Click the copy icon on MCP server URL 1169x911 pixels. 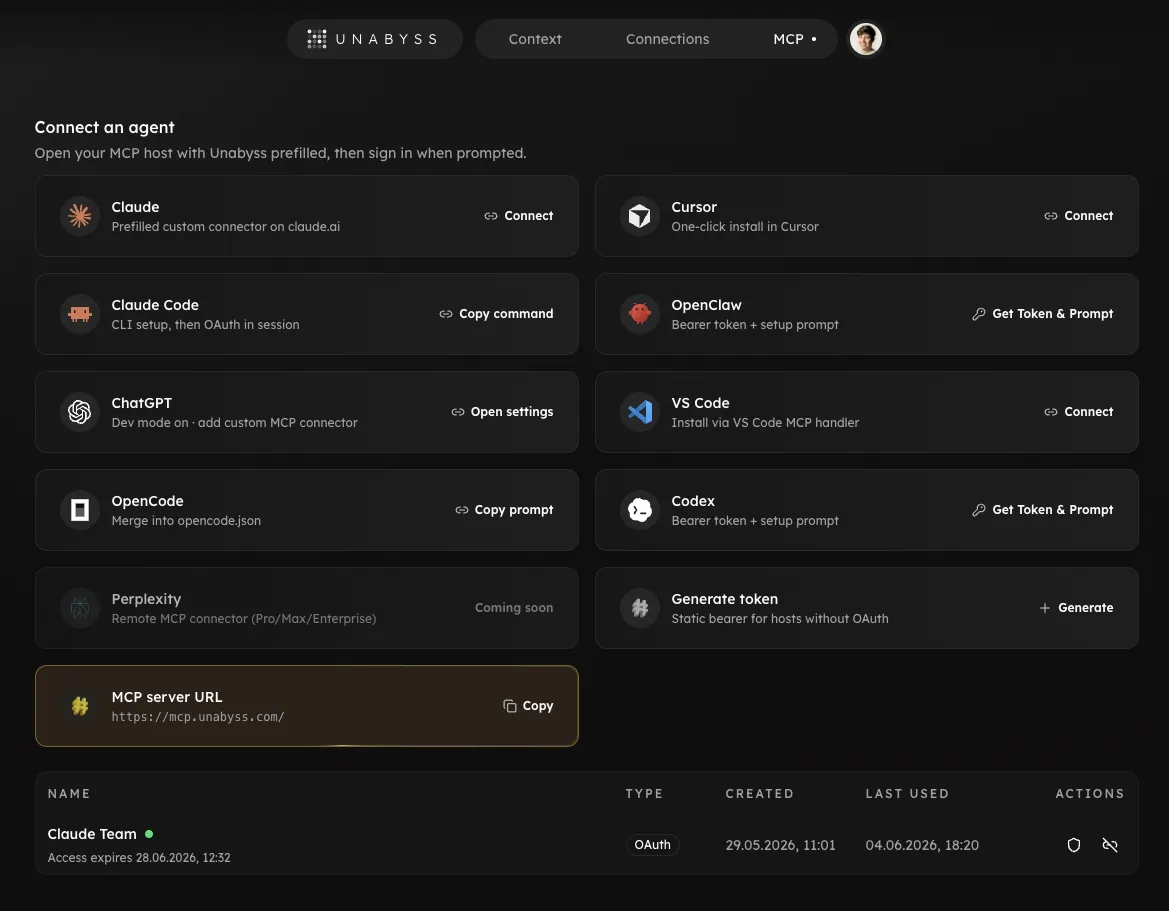click(x=510, y=706)
